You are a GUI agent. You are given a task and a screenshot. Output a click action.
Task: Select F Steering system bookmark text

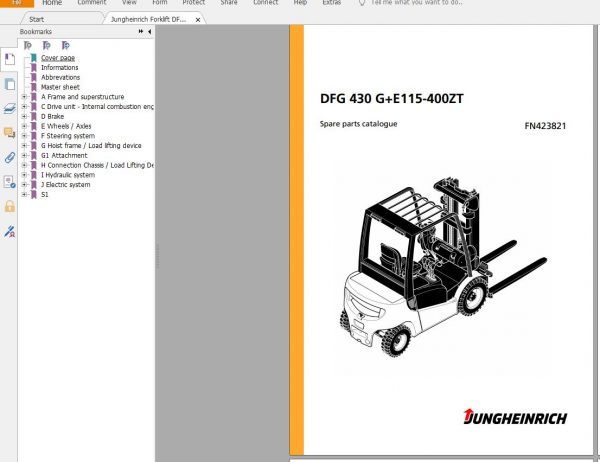point(68,136)
